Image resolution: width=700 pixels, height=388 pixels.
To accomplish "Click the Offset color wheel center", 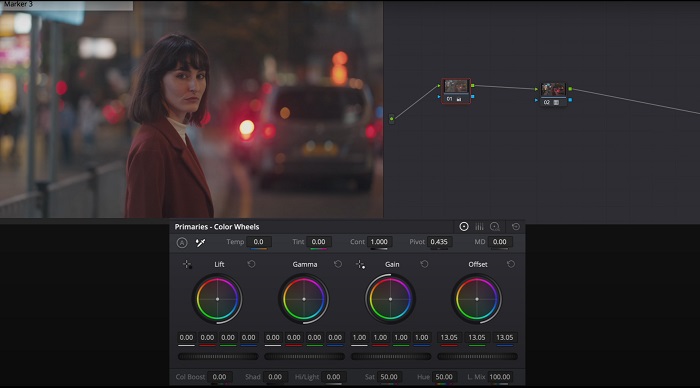I will pyautogui.click(x=477, y=299).
